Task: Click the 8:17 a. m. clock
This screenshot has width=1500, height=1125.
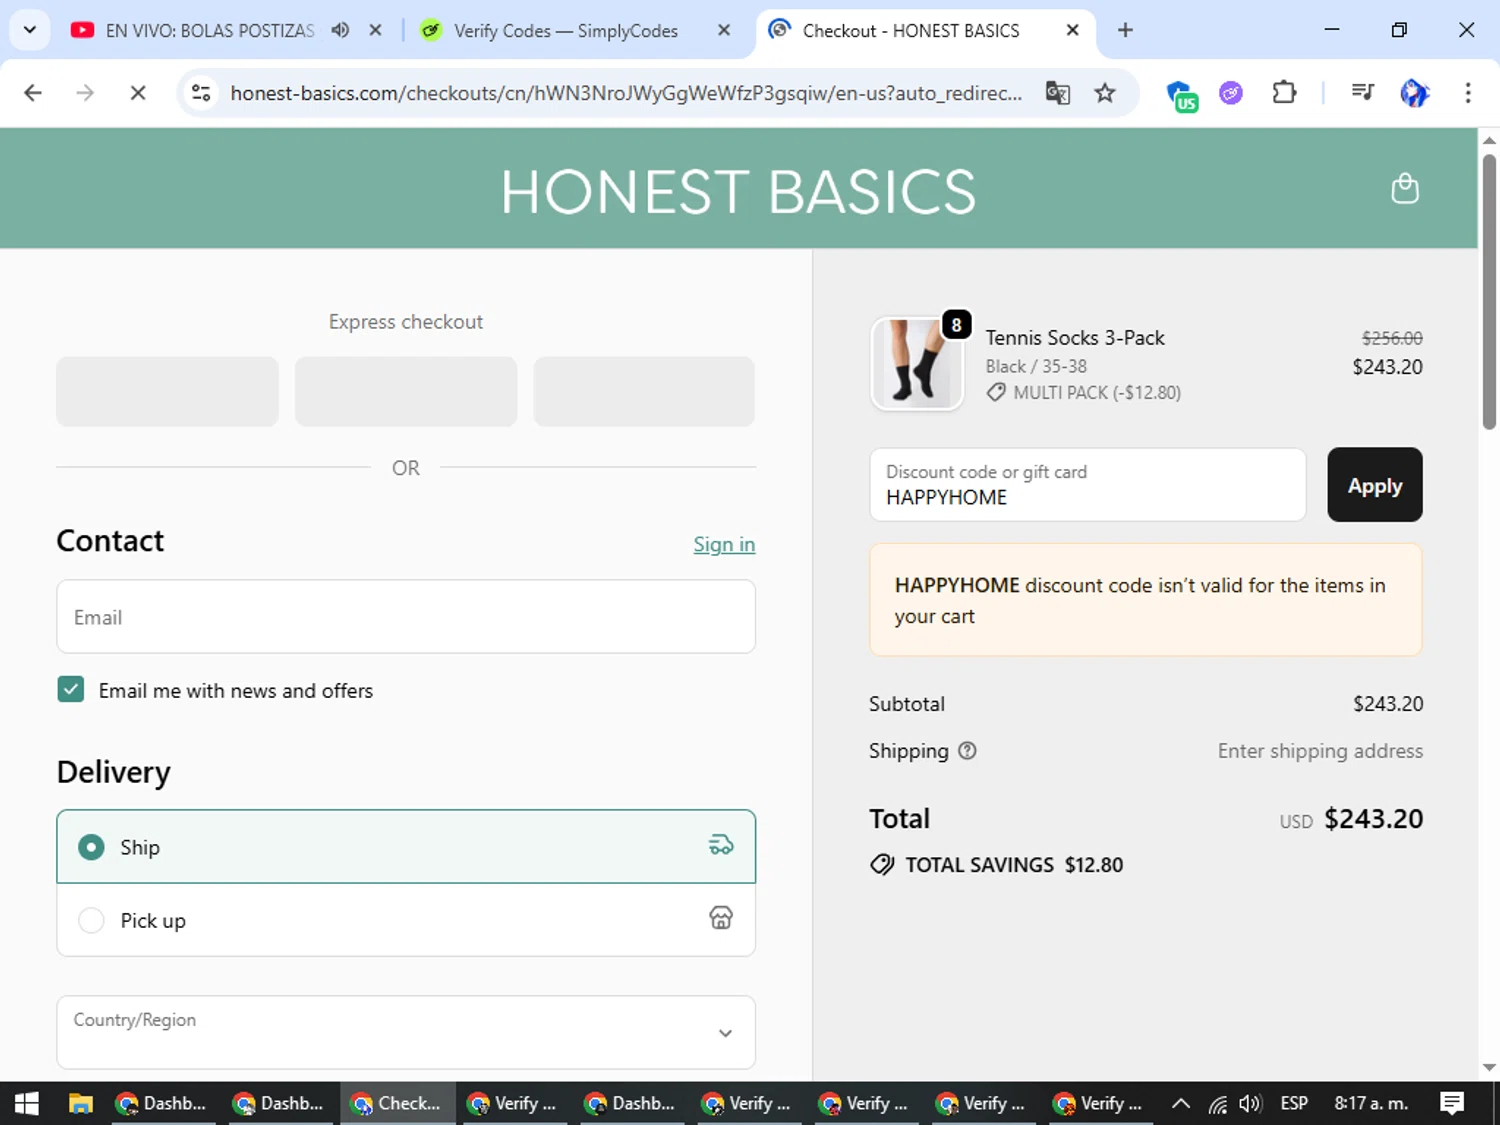Action: coord(1371,1103)
